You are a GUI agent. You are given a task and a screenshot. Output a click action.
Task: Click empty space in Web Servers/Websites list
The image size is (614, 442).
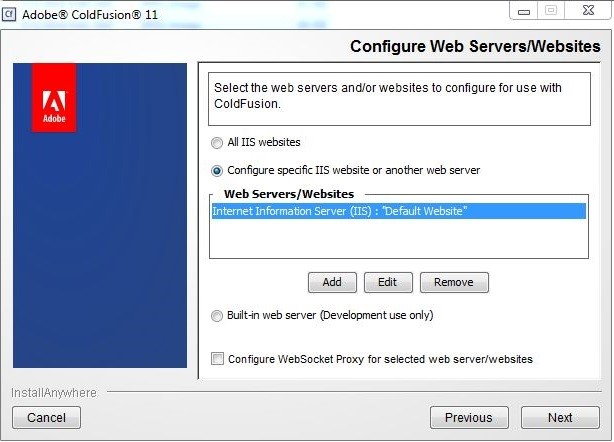399,238
